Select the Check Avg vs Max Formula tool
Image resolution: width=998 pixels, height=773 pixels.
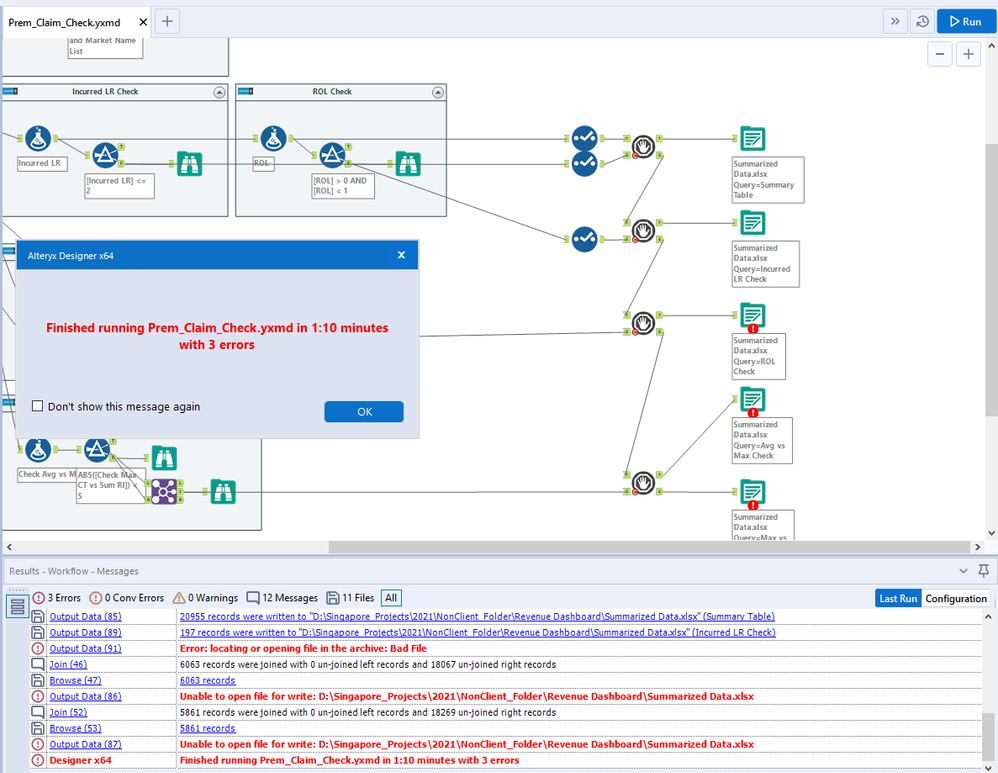pyautogui.click(x=38, y=450)
